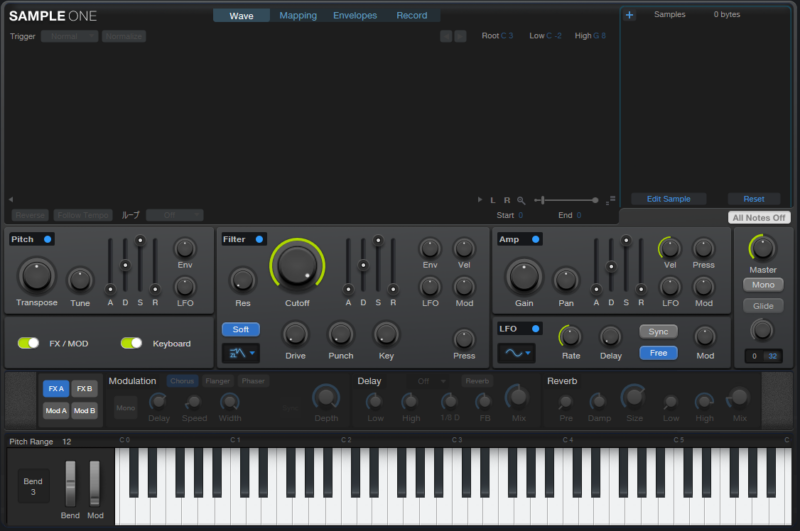Click the Transpose knob in Pitch section

36,274
